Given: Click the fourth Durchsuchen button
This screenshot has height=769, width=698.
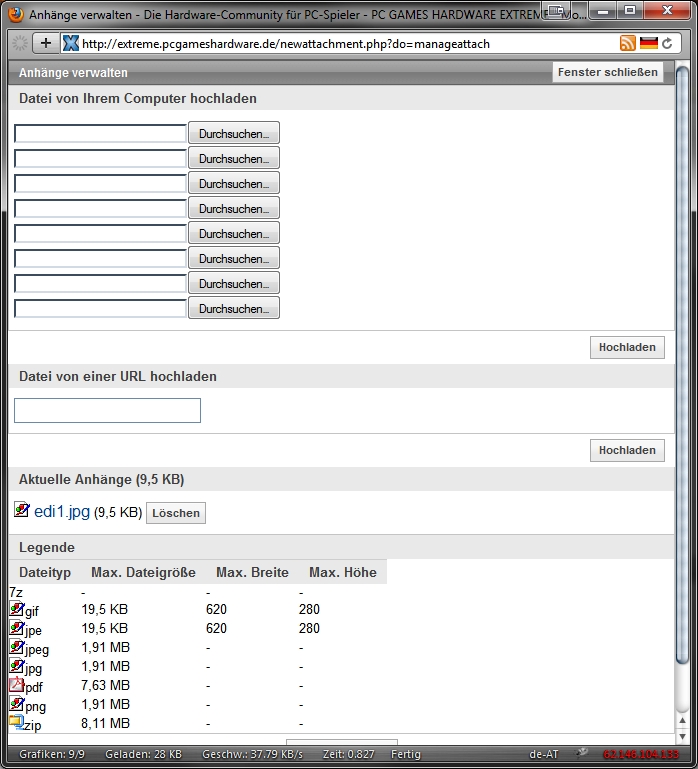Looking at the screenshot, I should click(234, 208).
